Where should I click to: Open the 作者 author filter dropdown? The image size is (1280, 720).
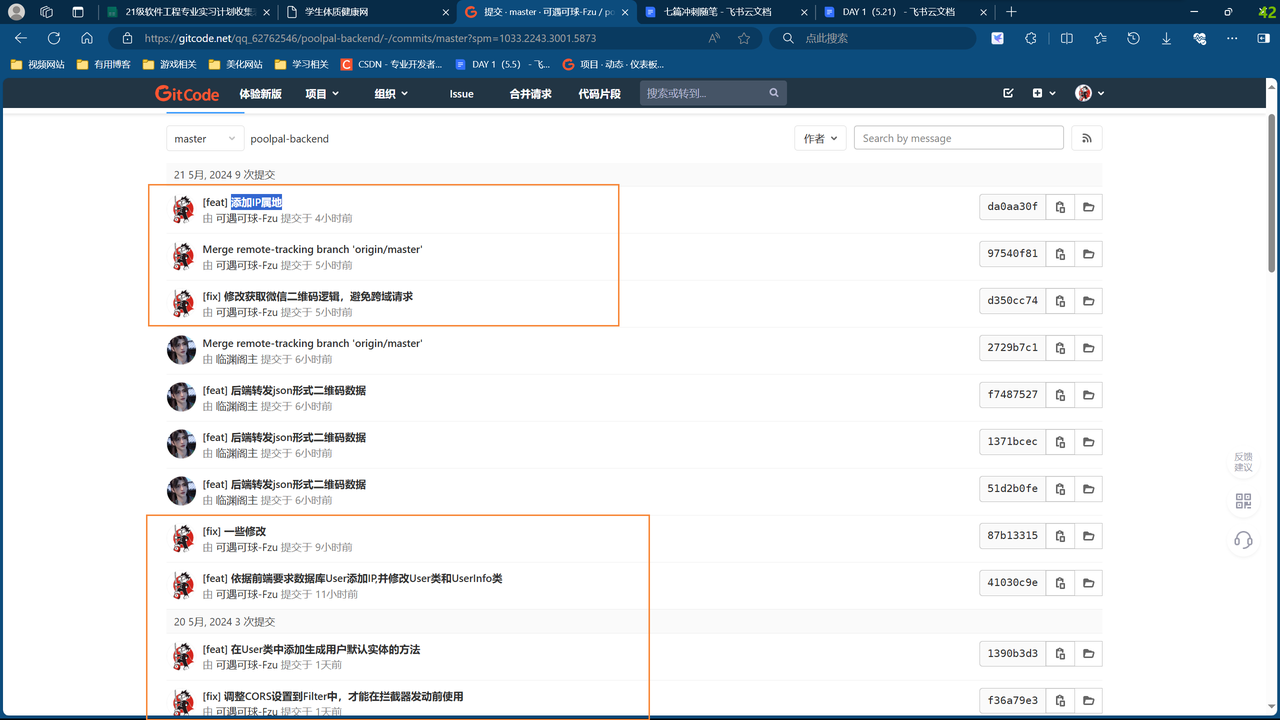pyautogui.click(x=821, y=139)
